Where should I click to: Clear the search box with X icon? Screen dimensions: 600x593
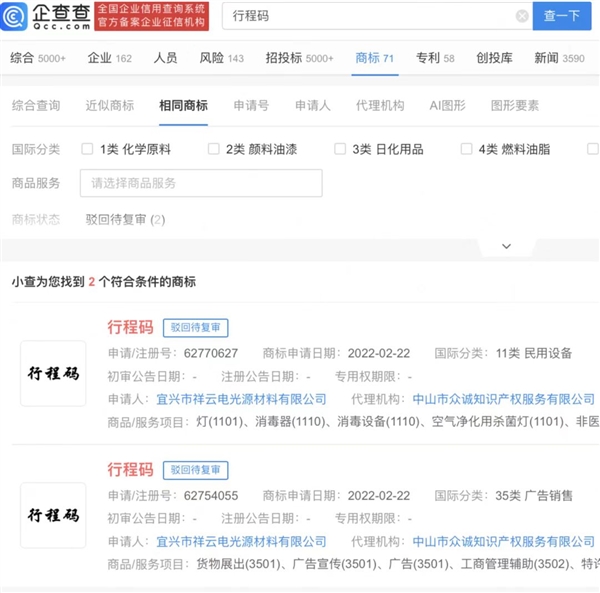tap(522, 16)
